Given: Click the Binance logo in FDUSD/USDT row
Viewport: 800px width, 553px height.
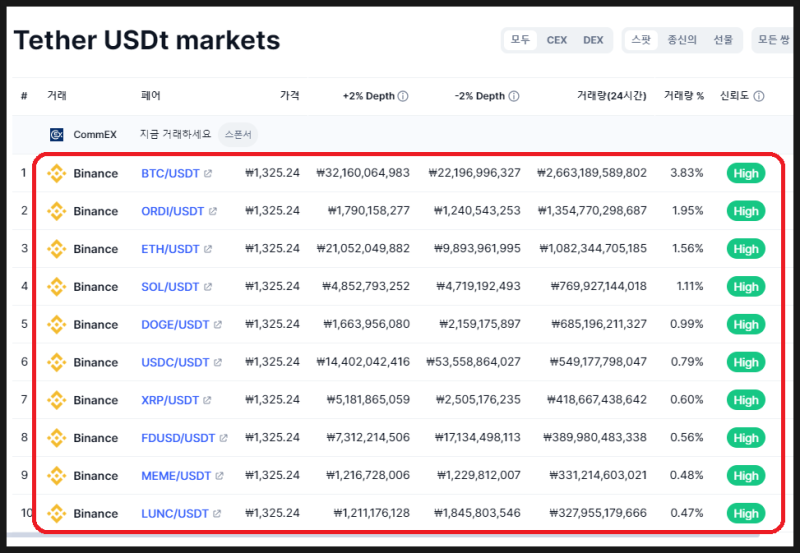Looking at the screenshot, I should pyautogui.click(x=57, y=438).
